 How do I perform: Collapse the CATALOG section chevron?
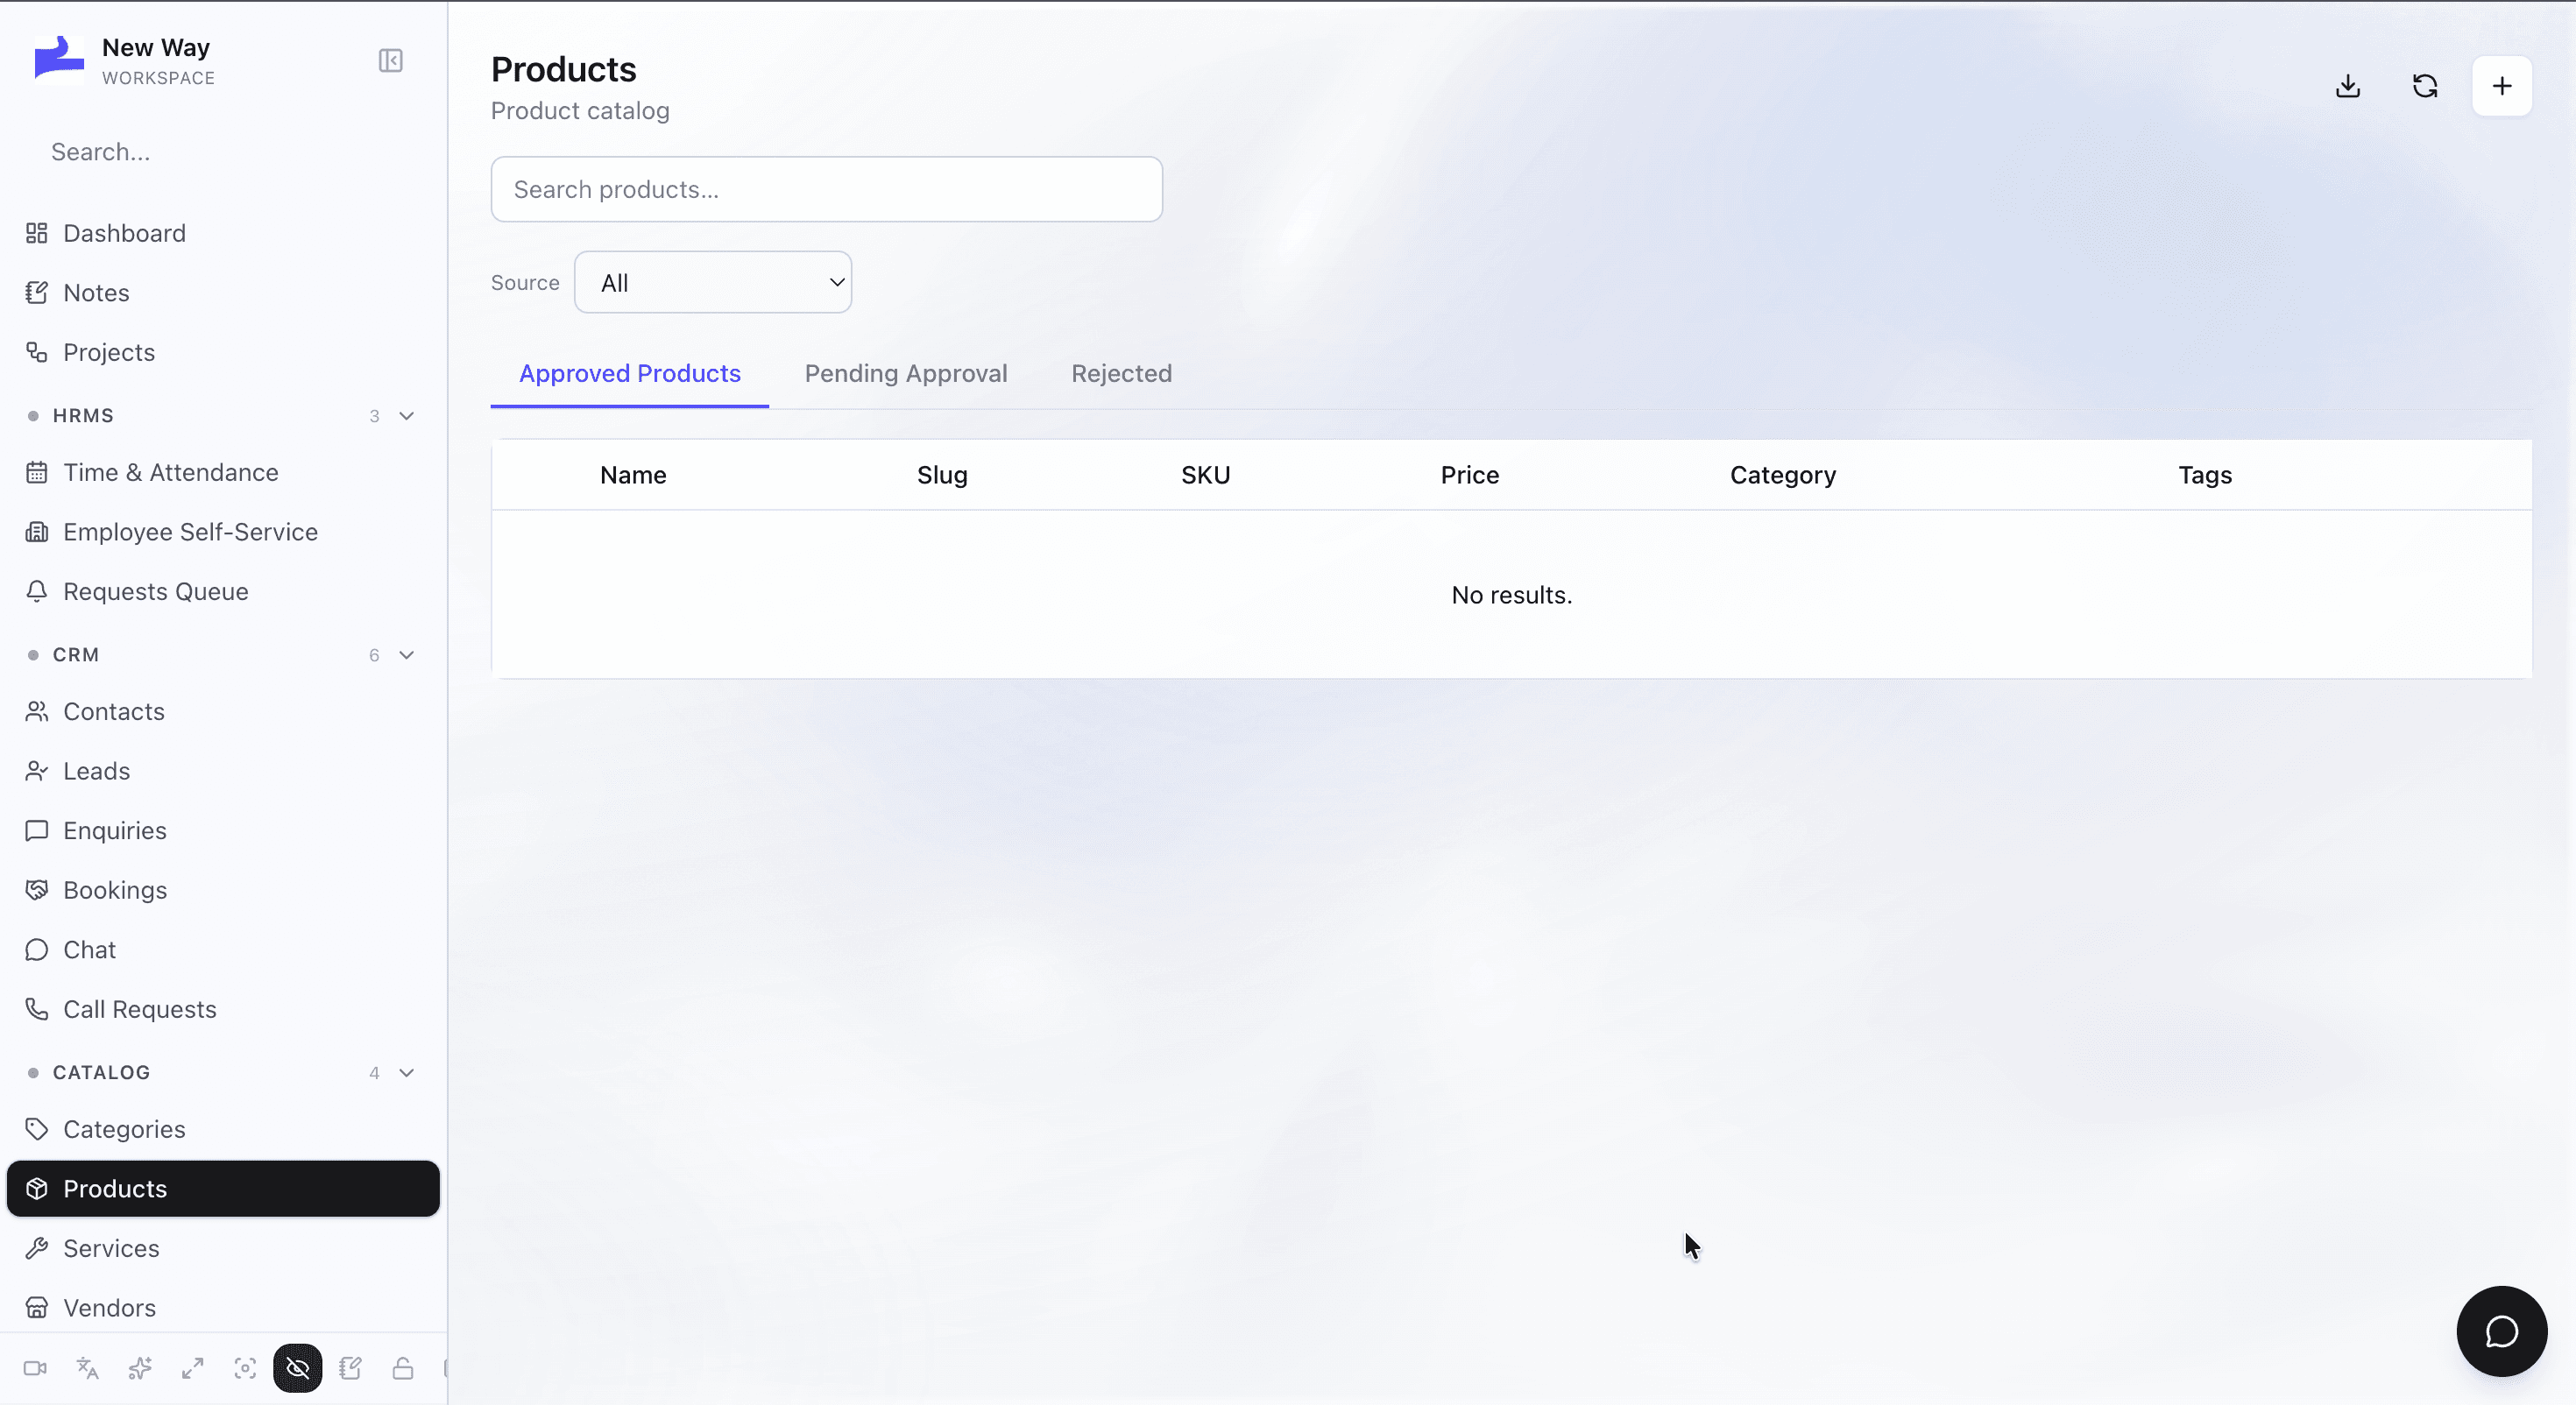coord(407,1073)
